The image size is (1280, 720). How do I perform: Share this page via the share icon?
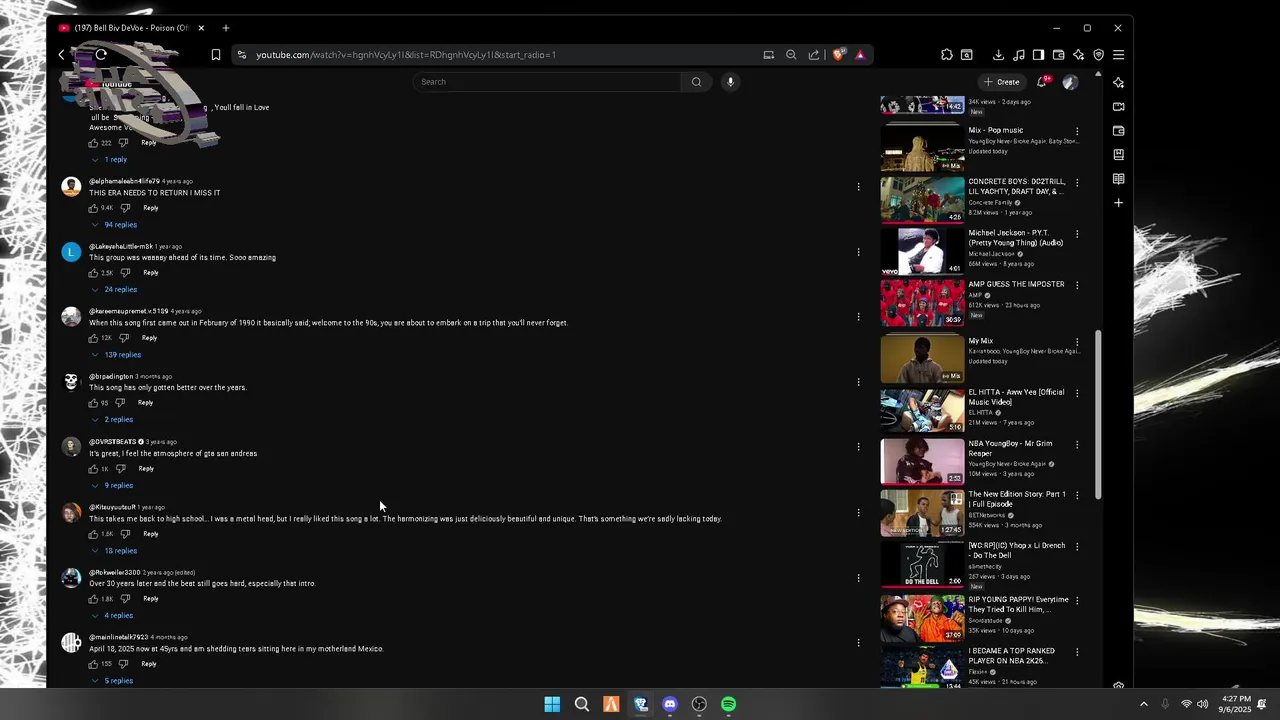[x=814, y=55]
